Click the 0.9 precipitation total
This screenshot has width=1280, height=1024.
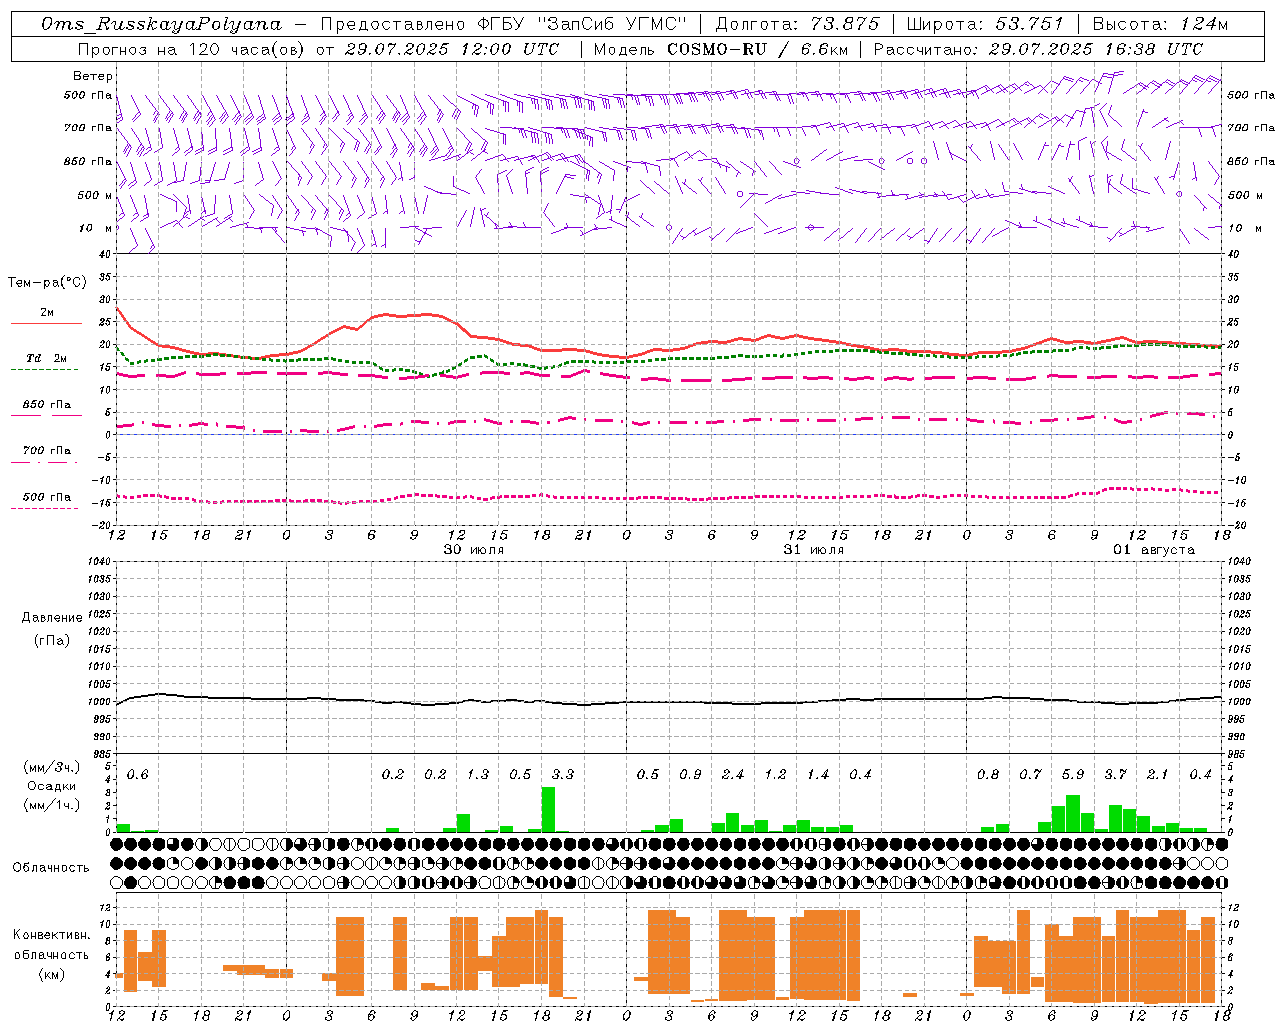click(690, 774)
